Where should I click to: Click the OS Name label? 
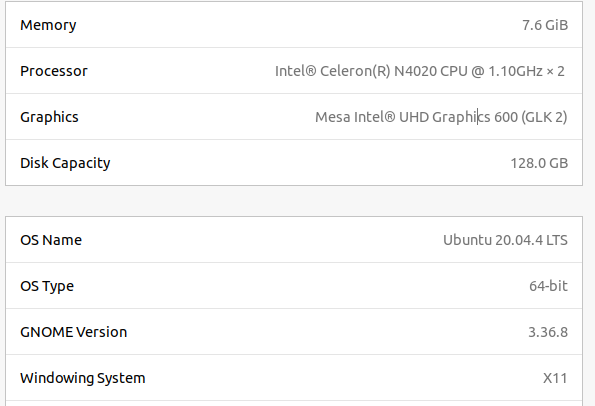51,240
